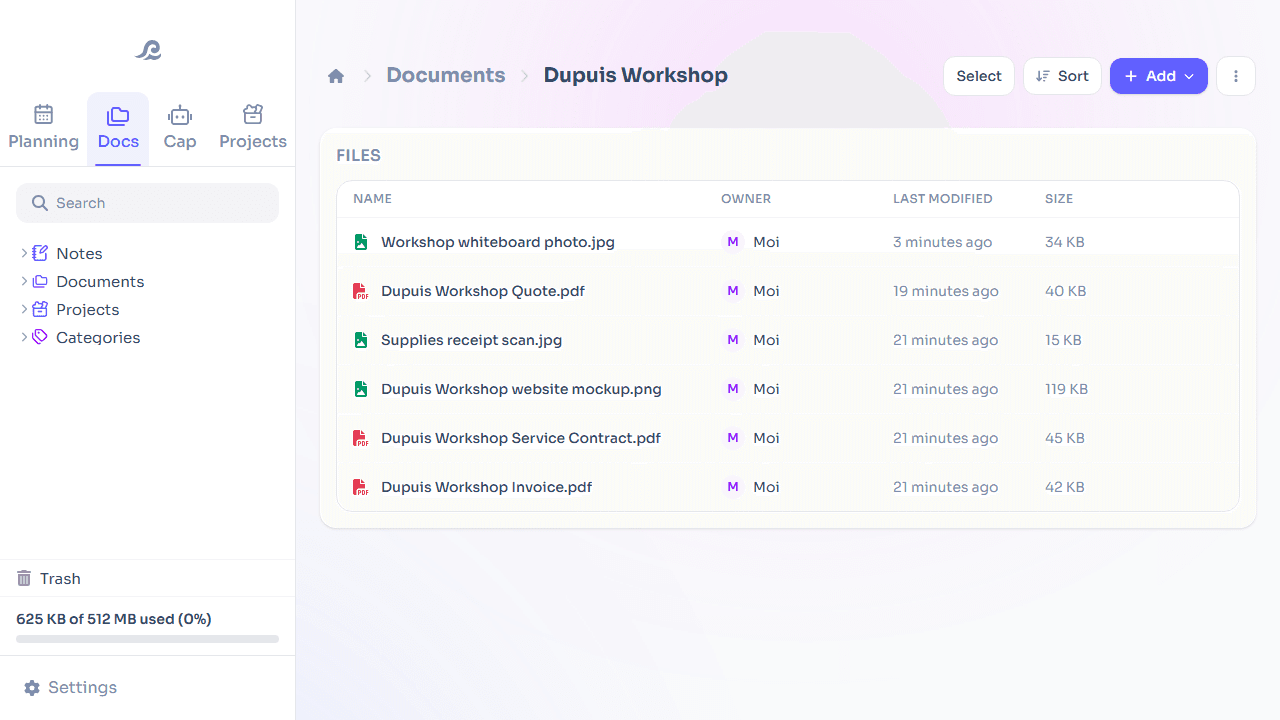Click the Dupuis Workshop breadcrumb title

pos(636,75)
